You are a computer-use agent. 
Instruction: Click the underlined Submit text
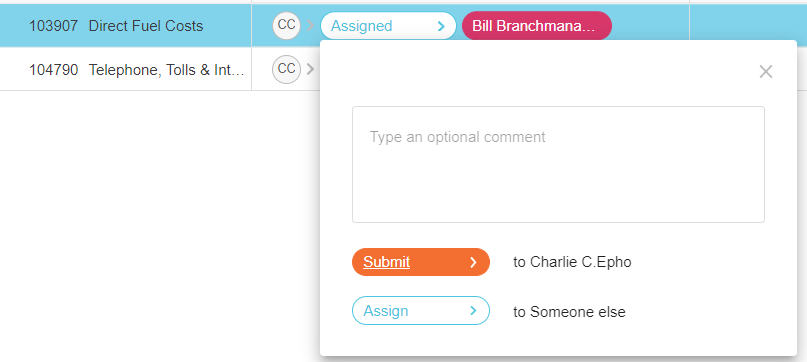[387, 262]
